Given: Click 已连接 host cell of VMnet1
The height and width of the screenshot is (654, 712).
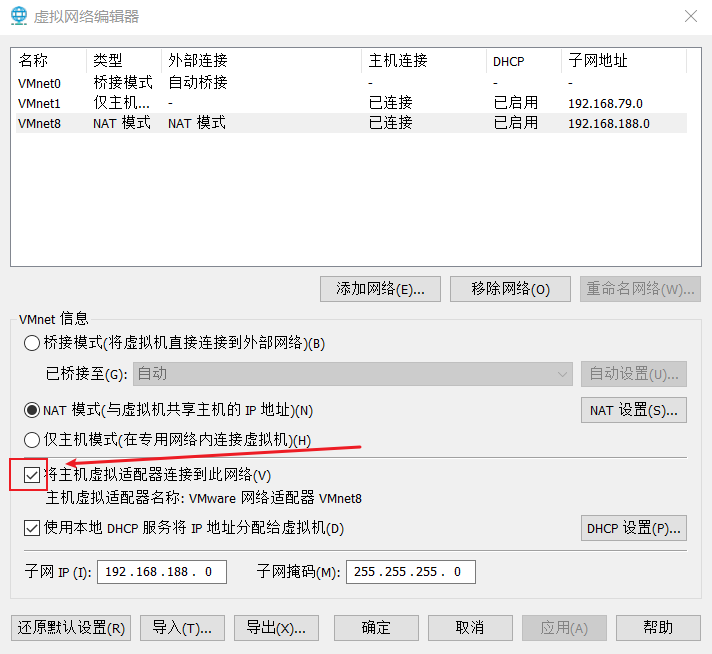Looking at the screenshot, I should tap(390, 103).
